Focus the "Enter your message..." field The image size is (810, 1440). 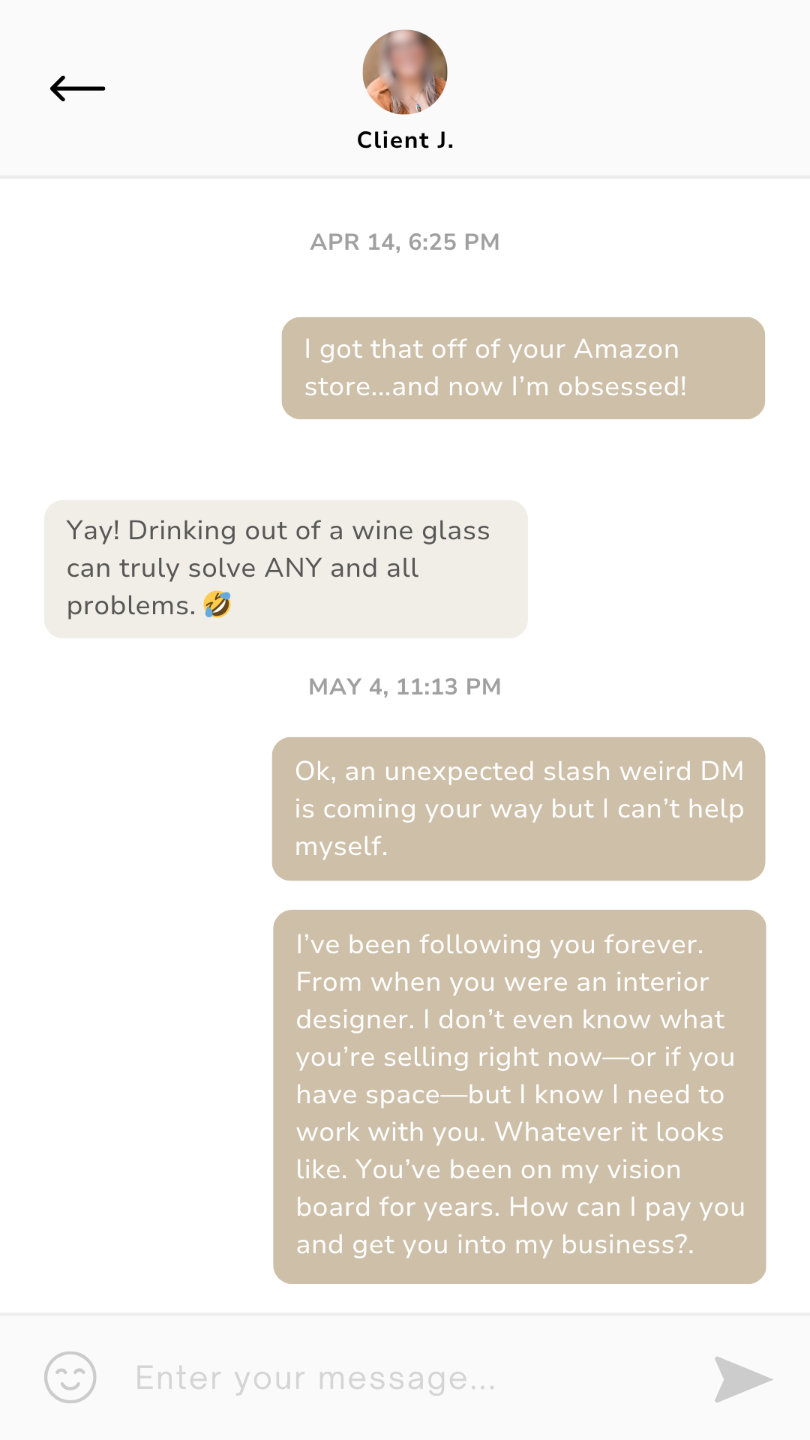click(x=400, y=1378)
